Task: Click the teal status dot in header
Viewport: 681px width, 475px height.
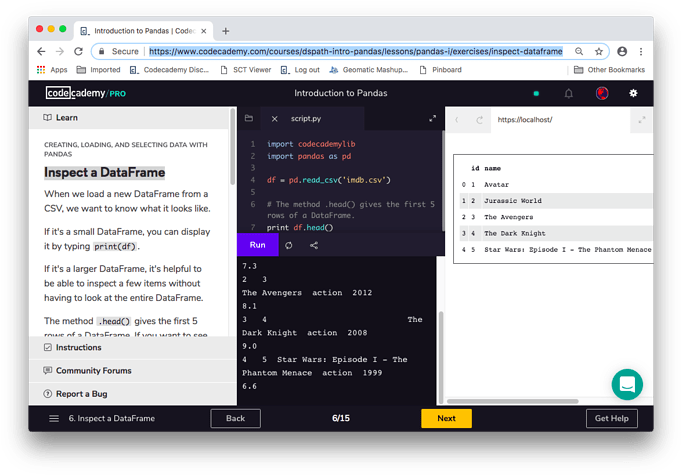Action: 536,93
